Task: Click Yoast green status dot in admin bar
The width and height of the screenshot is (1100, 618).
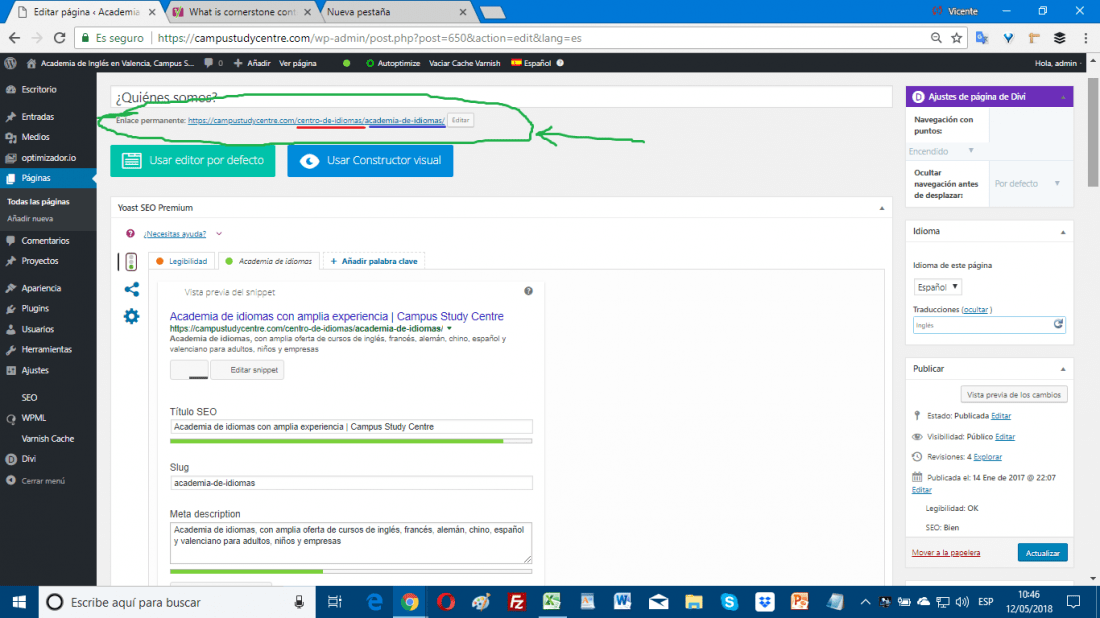Action: point(347,63)
